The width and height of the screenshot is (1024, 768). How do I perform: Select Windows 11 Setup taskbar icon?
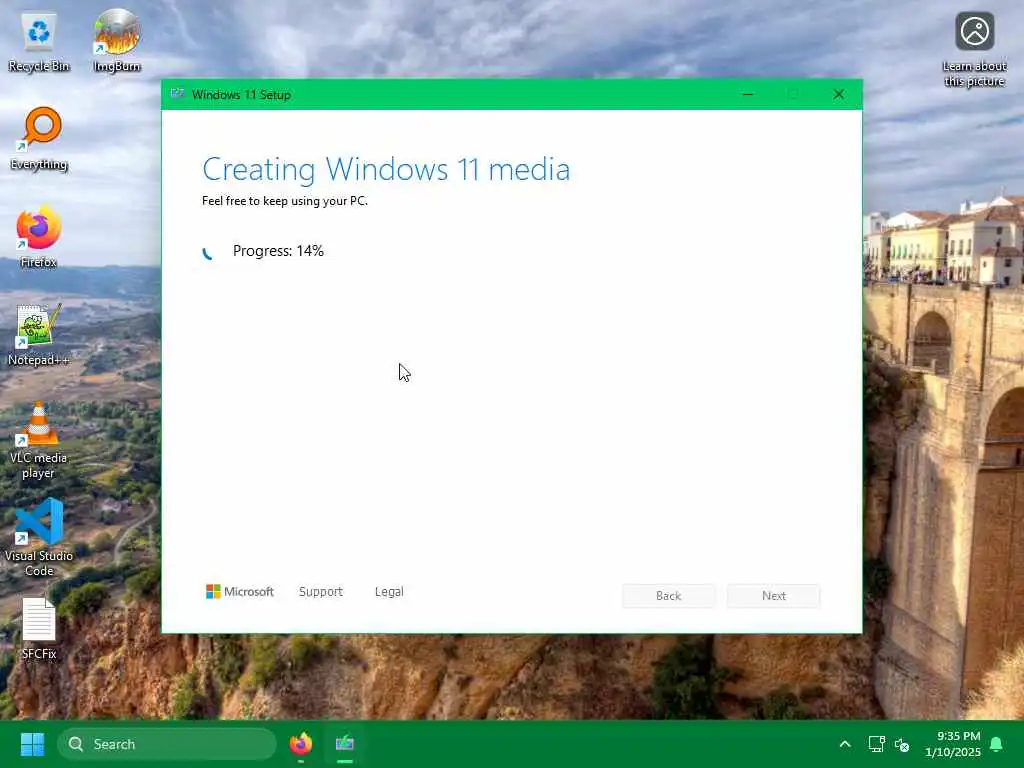(345, 744)
